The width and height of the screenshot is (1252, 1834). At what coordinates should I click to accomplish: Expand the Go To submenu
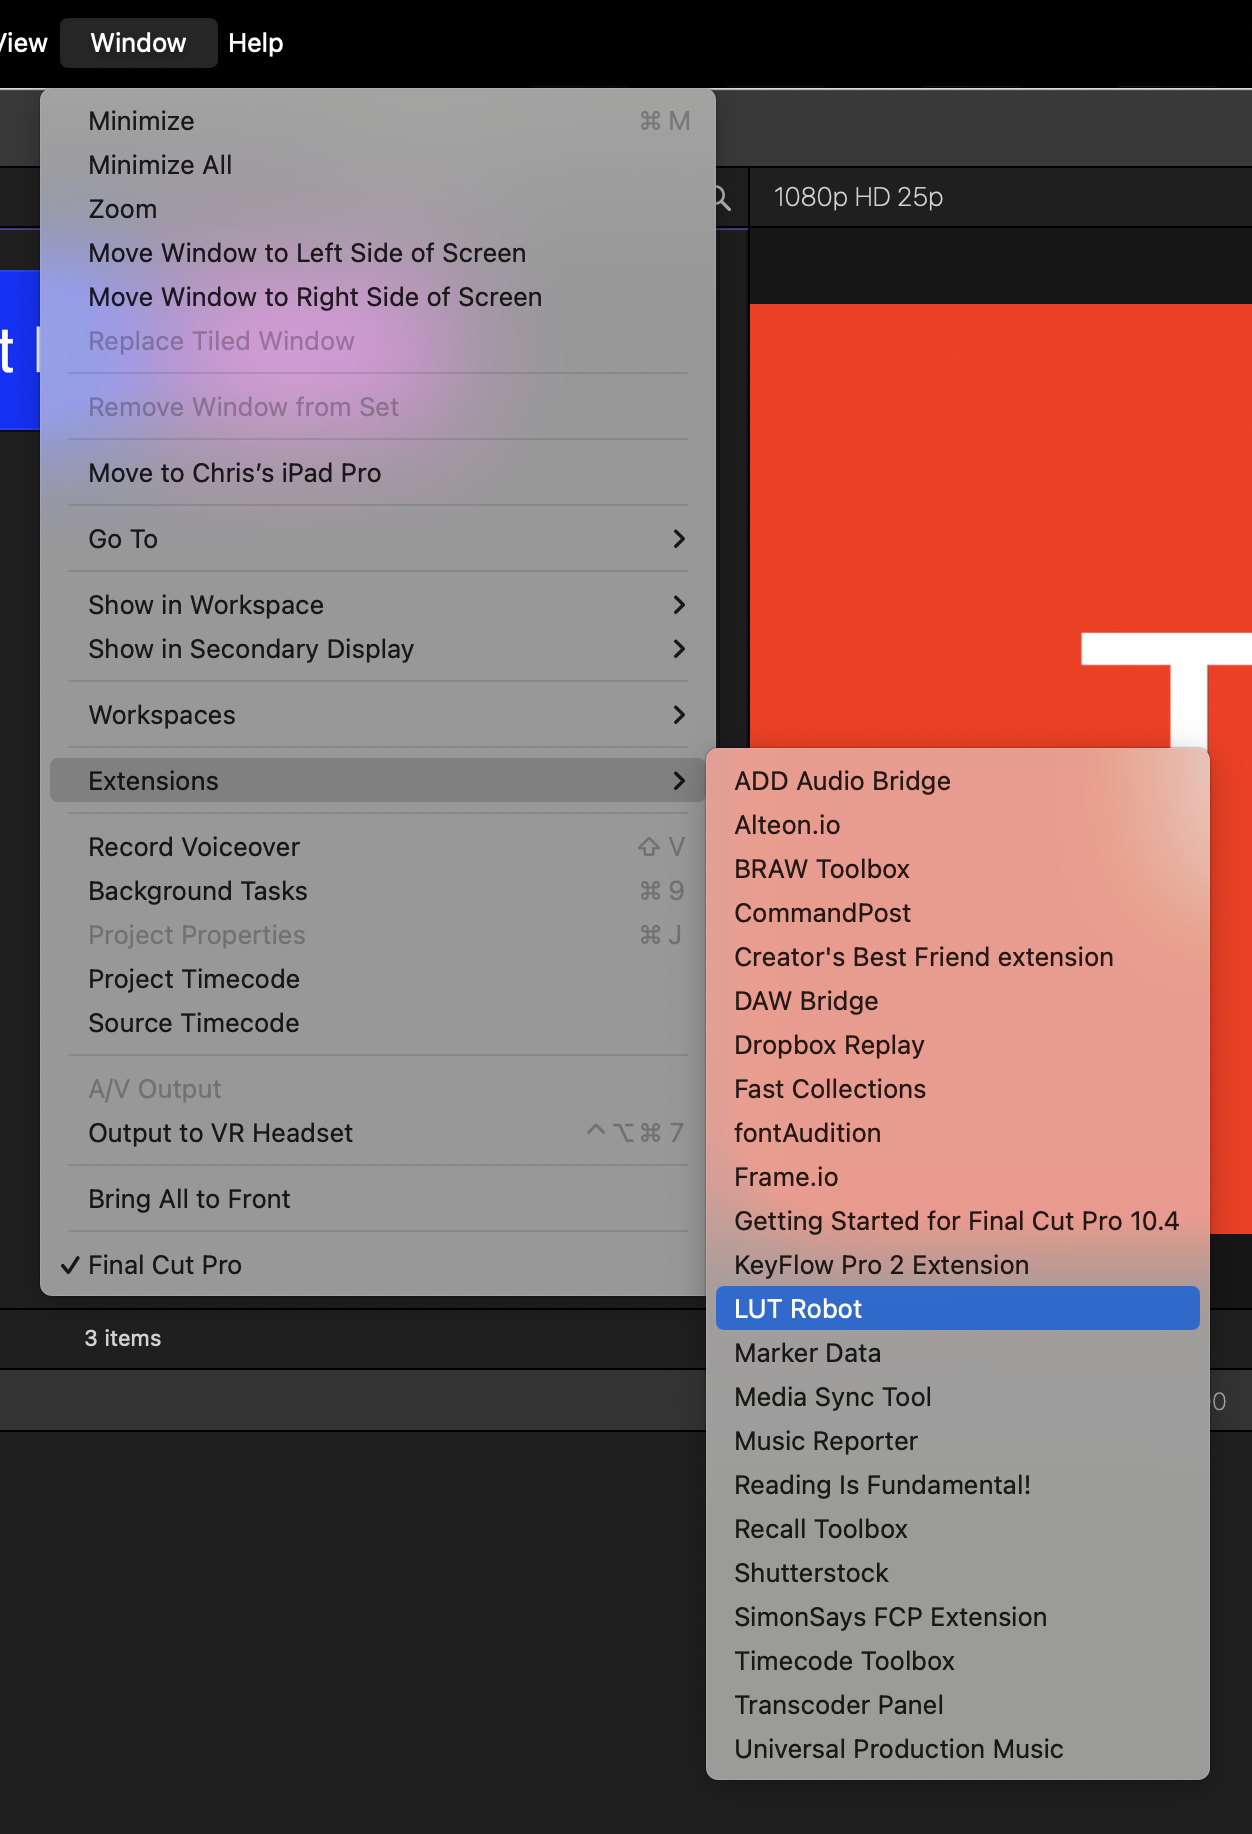678,539
